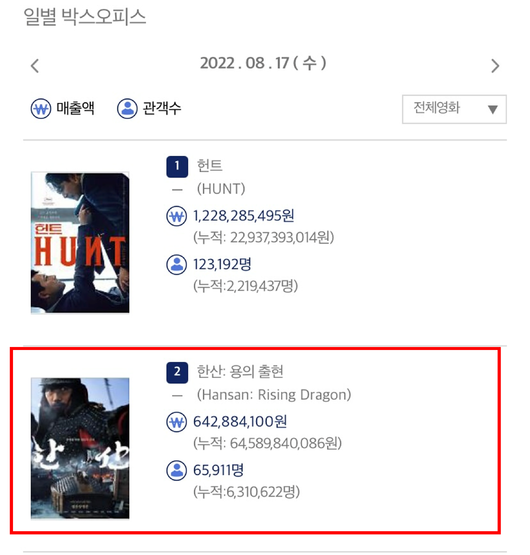Click audience icon beside 65,911명
The width and height of the screenshot is (530, 555).
[x=176, y=470]
